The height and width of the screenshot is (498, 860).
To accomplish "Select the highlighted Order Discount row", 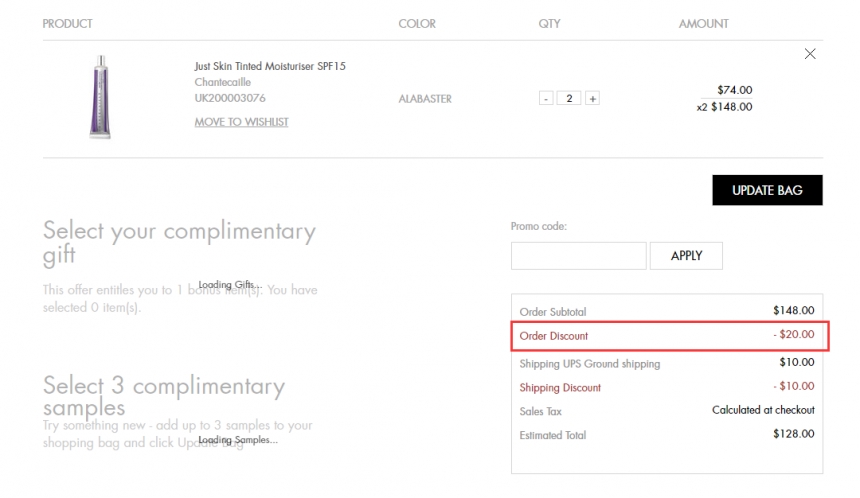I will [x=669, y=336].
